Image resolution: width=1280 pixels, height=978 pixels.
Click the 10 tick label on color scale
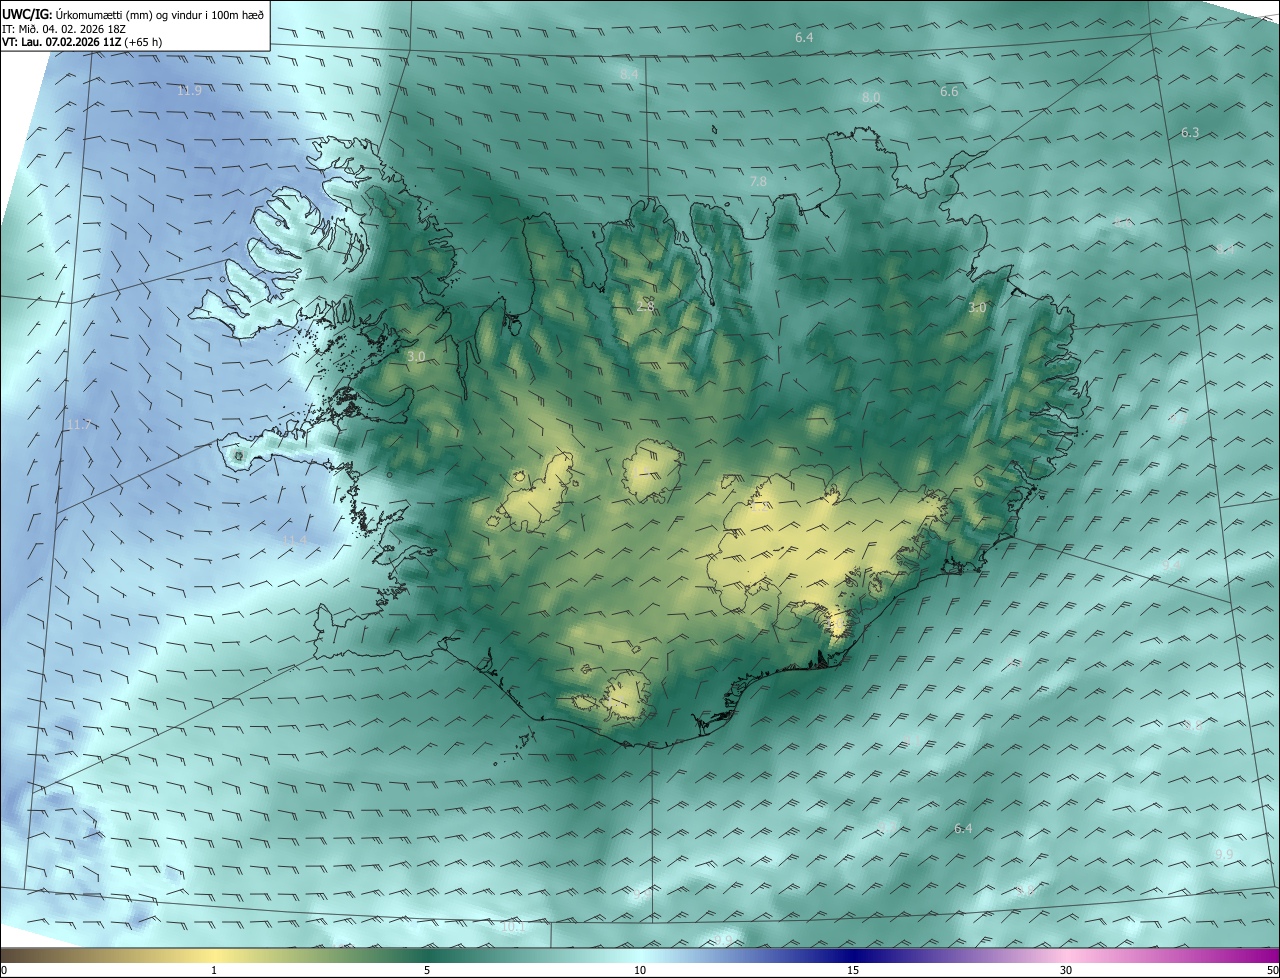pyautogui.click(x=640, y=970)
